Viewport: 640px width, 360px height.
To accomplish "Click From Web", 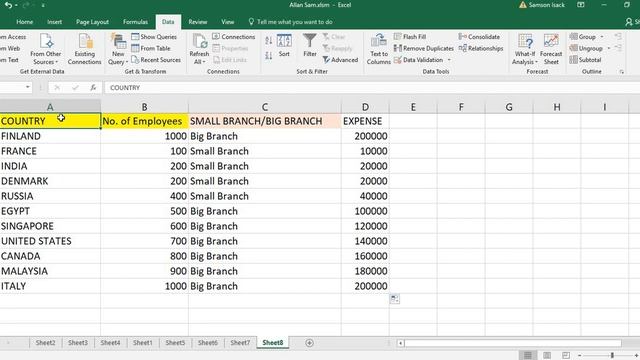I will (x=11, y=48).
